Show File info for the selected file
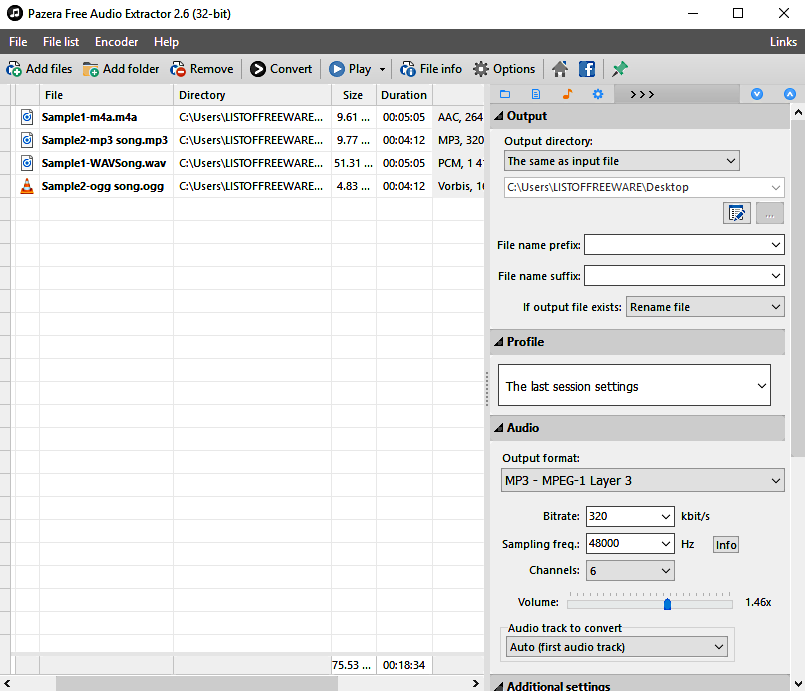 (x=431, y=69)
